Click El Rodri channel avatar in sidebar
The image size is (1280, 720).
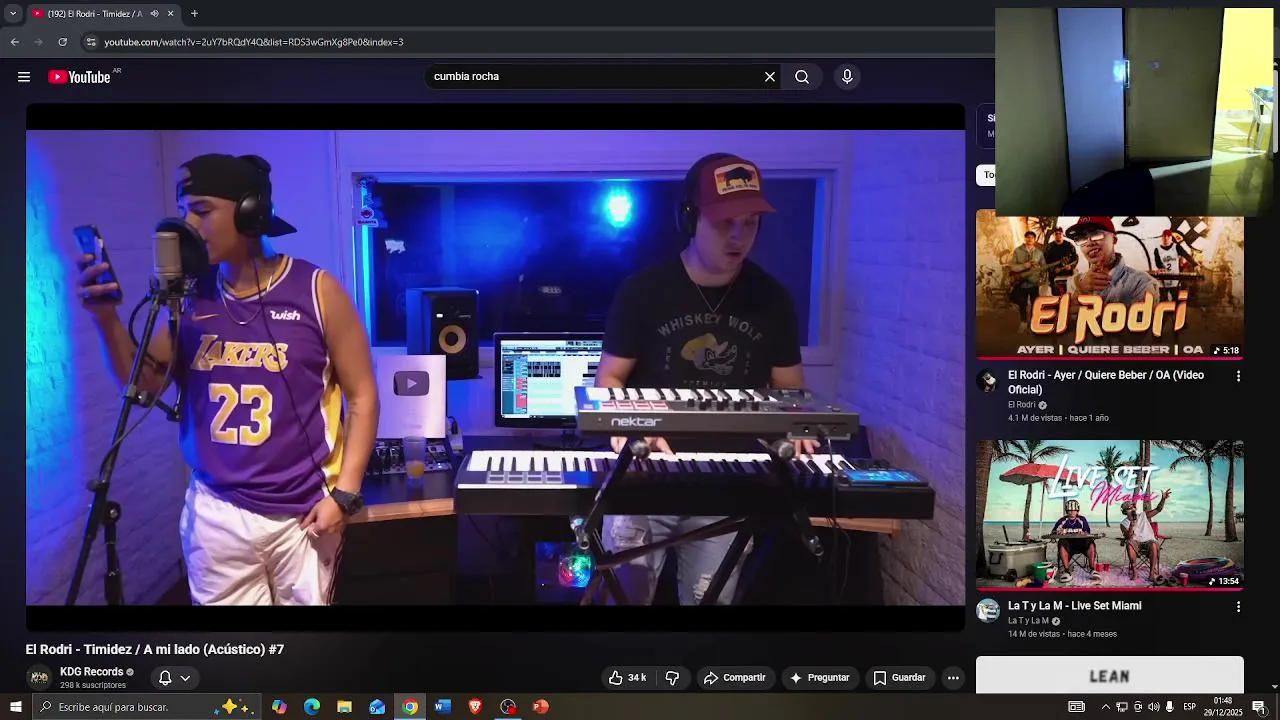click(x=988, y=380)
